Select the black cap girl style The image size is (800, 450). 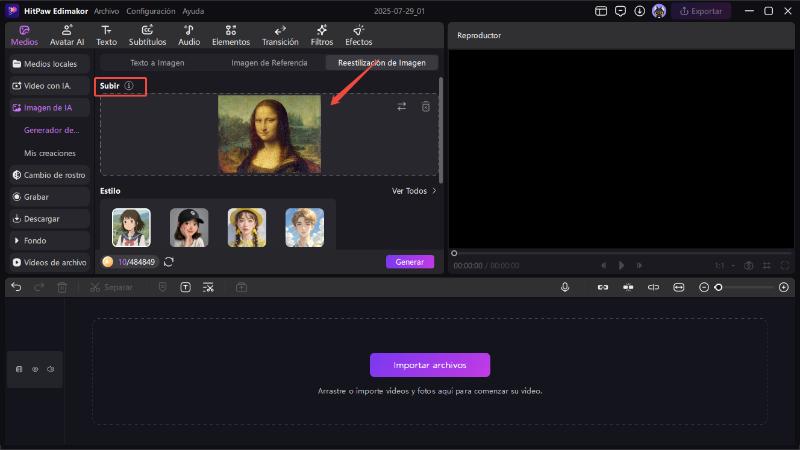189,228
